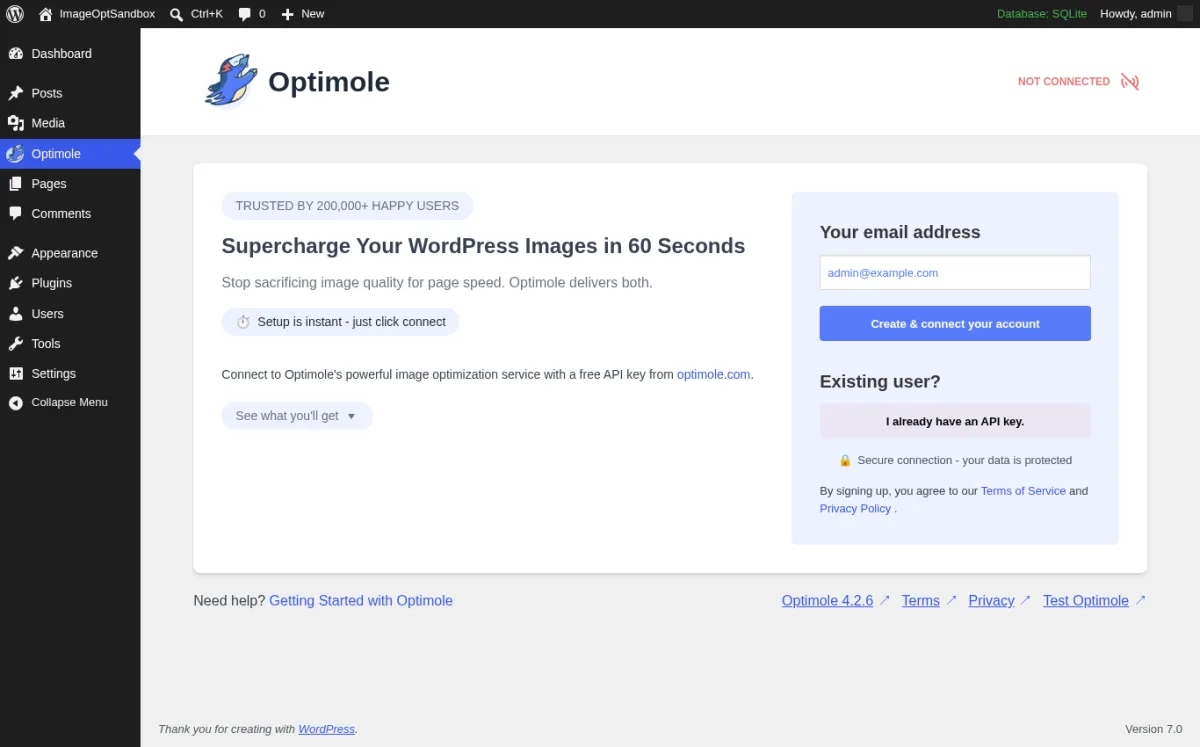Image resolution: width=1200 pixels, height=747 pixels.
Task: Open the Privacy Policy link
Action: click(x=855, y=509)
